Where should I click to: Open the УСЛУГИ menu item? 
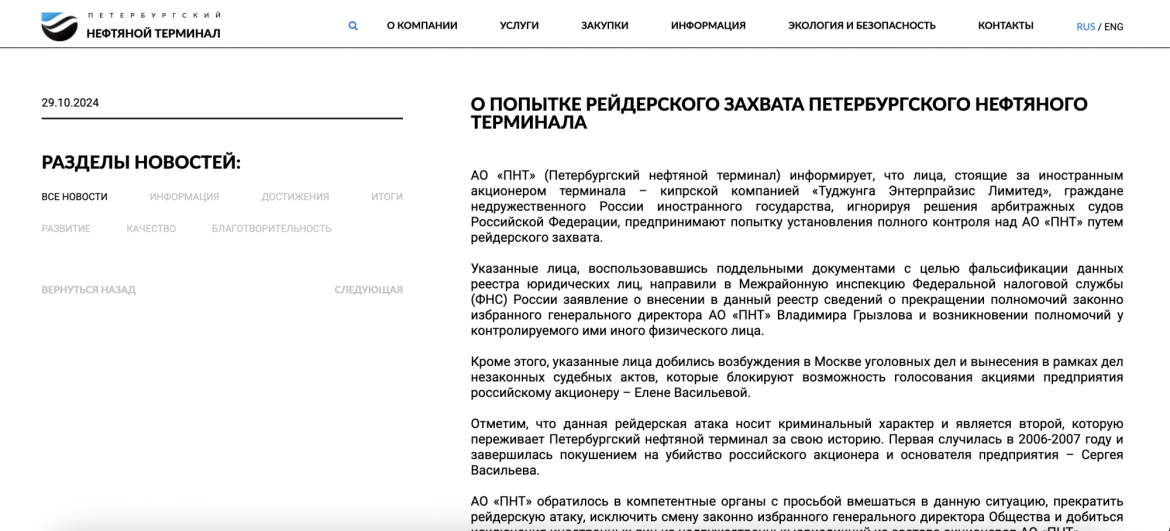point(519,26)
